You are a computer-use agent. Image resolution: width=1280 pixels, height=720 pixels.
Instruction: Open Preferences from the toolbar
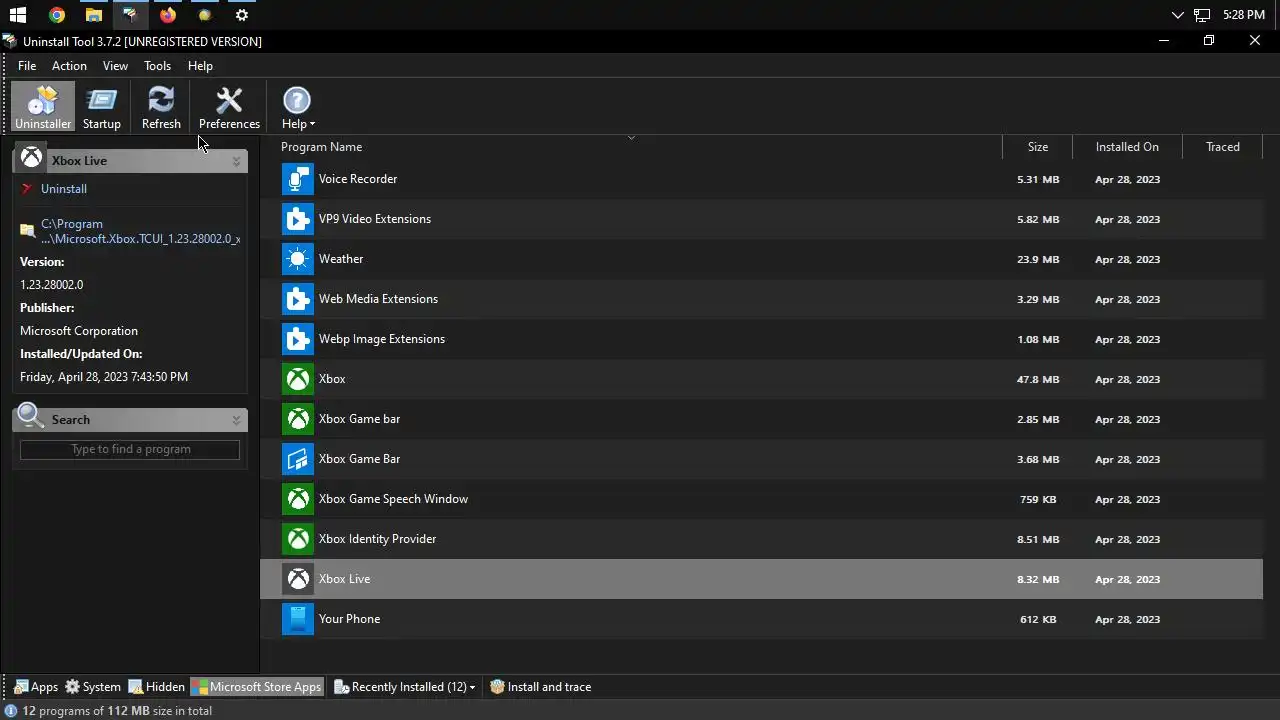229,107
